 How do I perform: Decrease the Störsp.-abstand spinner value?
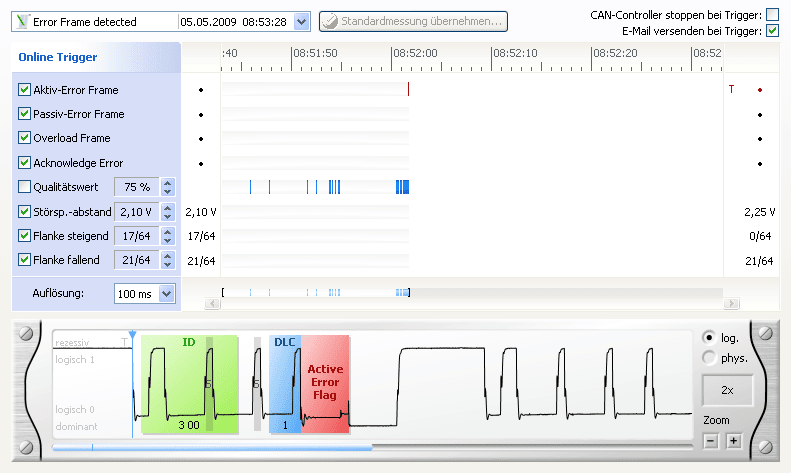[x=168, y=216]
